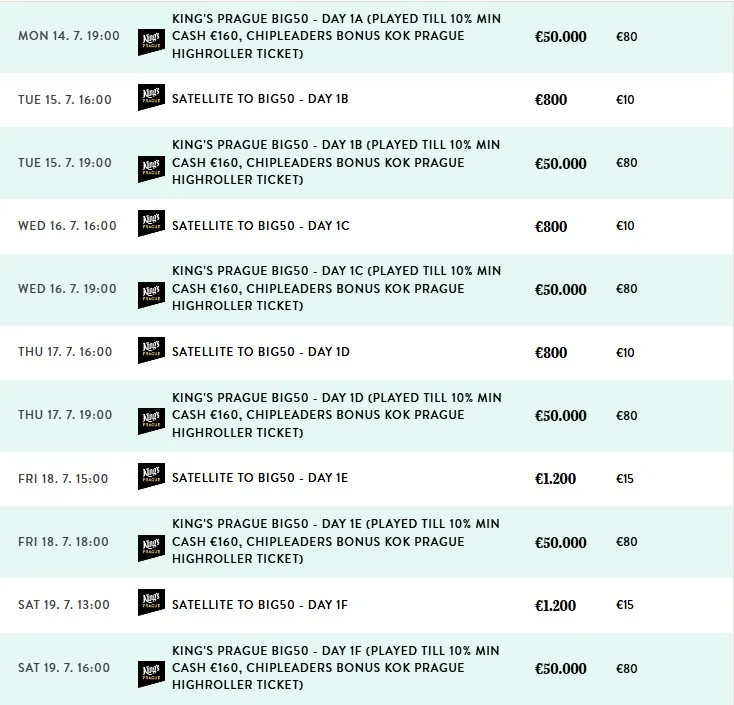The height and width of the screenshot is (705, 734).
Task: Click King's logo in Sat 13:00 satellite row
Action: pyautogui.click(x=151, y=602)
